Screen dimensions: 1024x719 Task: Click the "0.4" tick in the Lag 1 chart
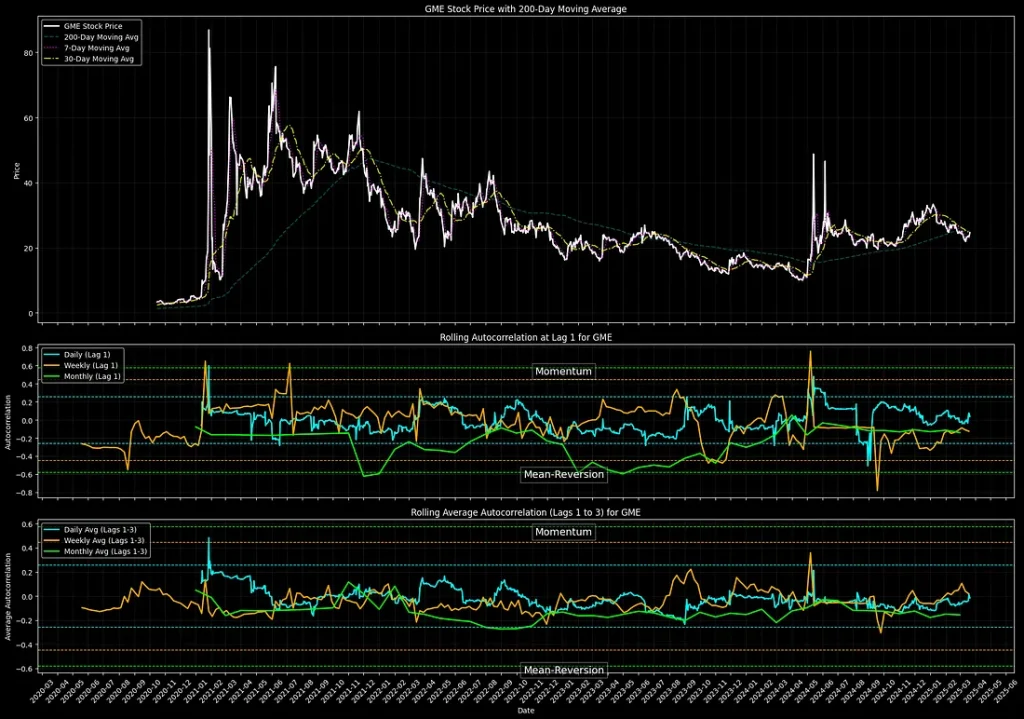(x=27, y=385)
